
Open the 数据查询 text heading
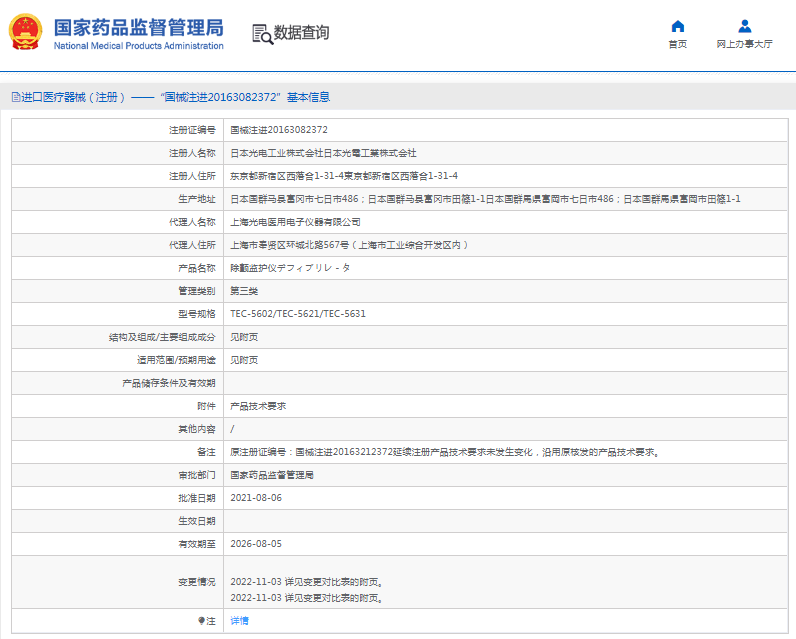301,33
